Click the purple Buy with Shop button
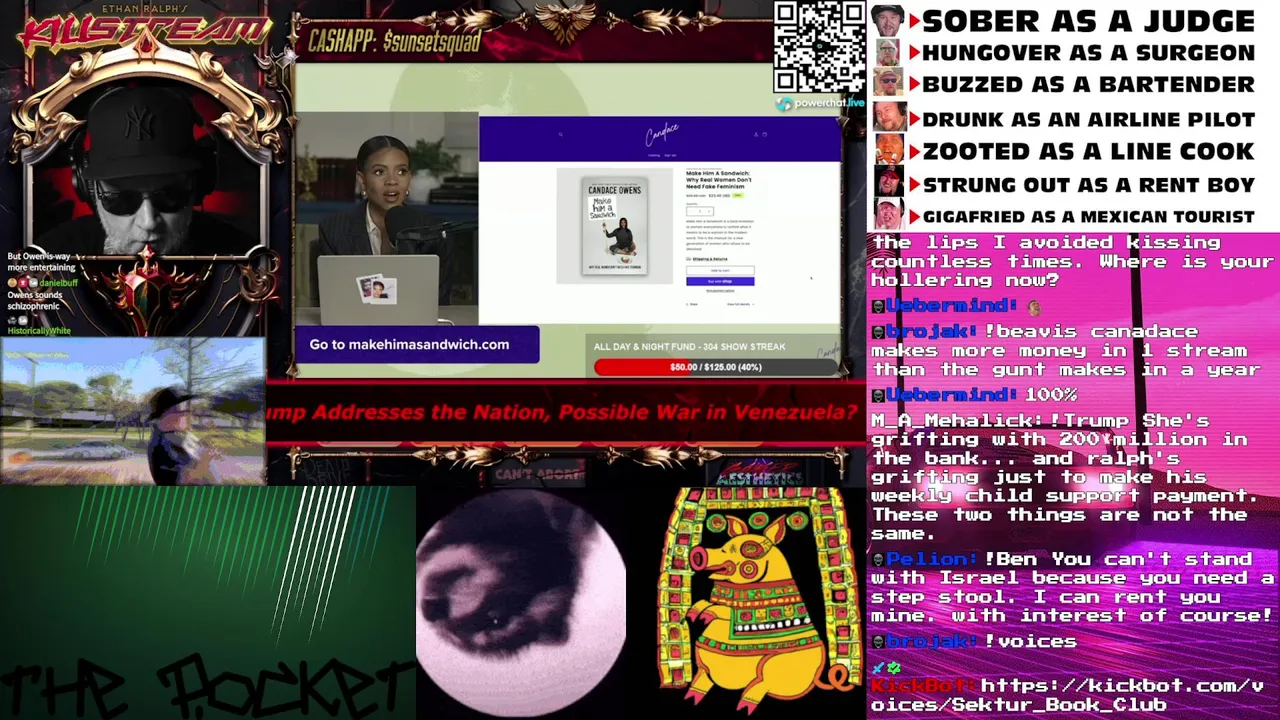 pyautogui.click(x=720, y=281)
